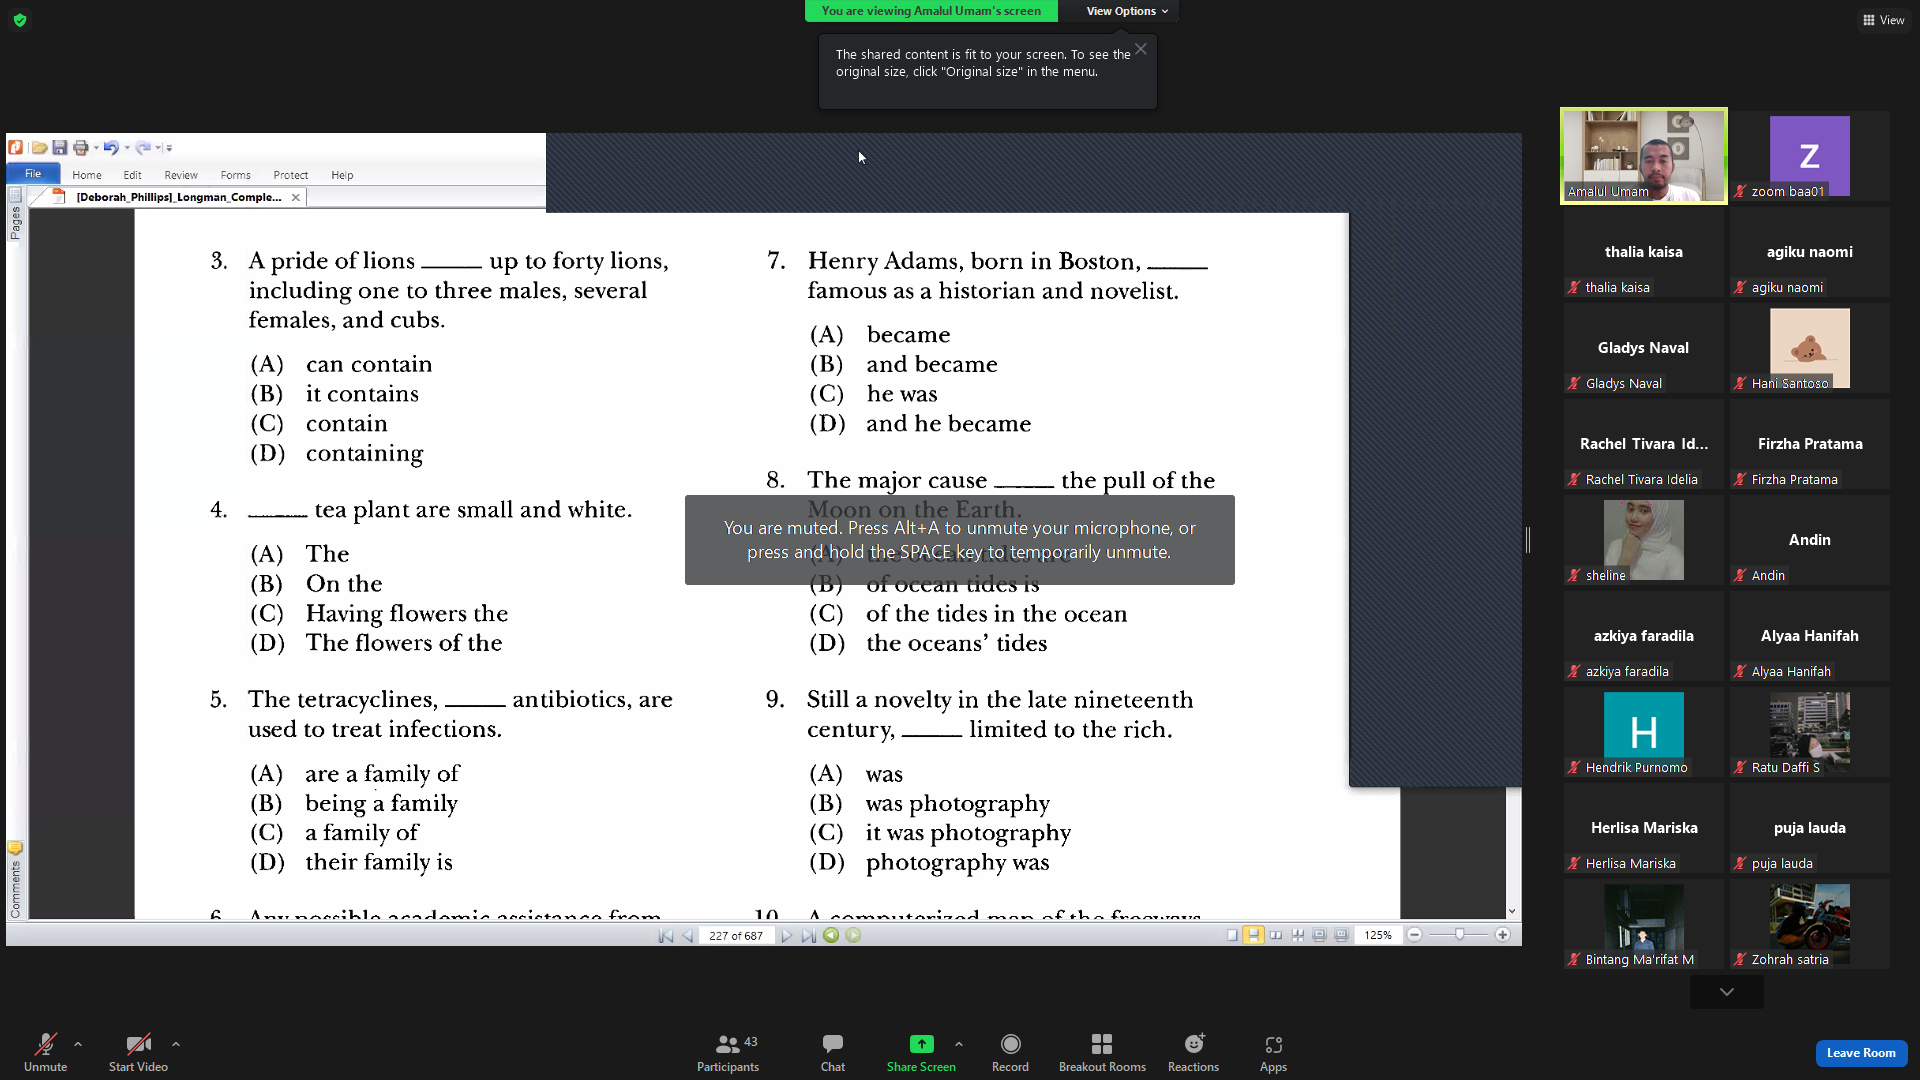Open Breakout Rooms
Viewport: 1920px width, 1080px height.
[x=1102, y=1052]
